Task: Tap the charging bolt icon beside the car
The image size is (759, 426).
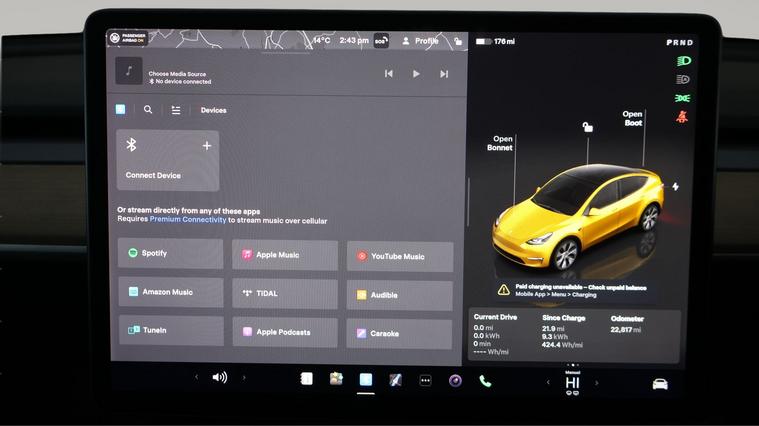Action: [676, 187]
